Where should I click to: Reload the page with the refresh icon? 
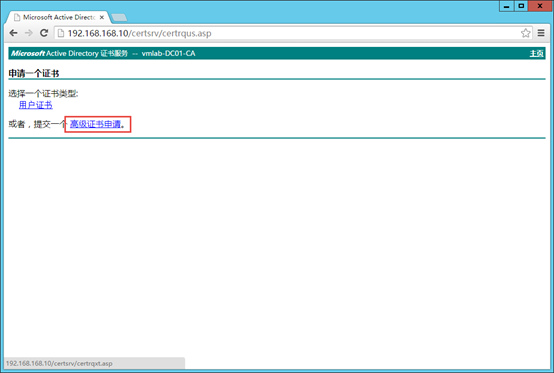pos(44,33)
